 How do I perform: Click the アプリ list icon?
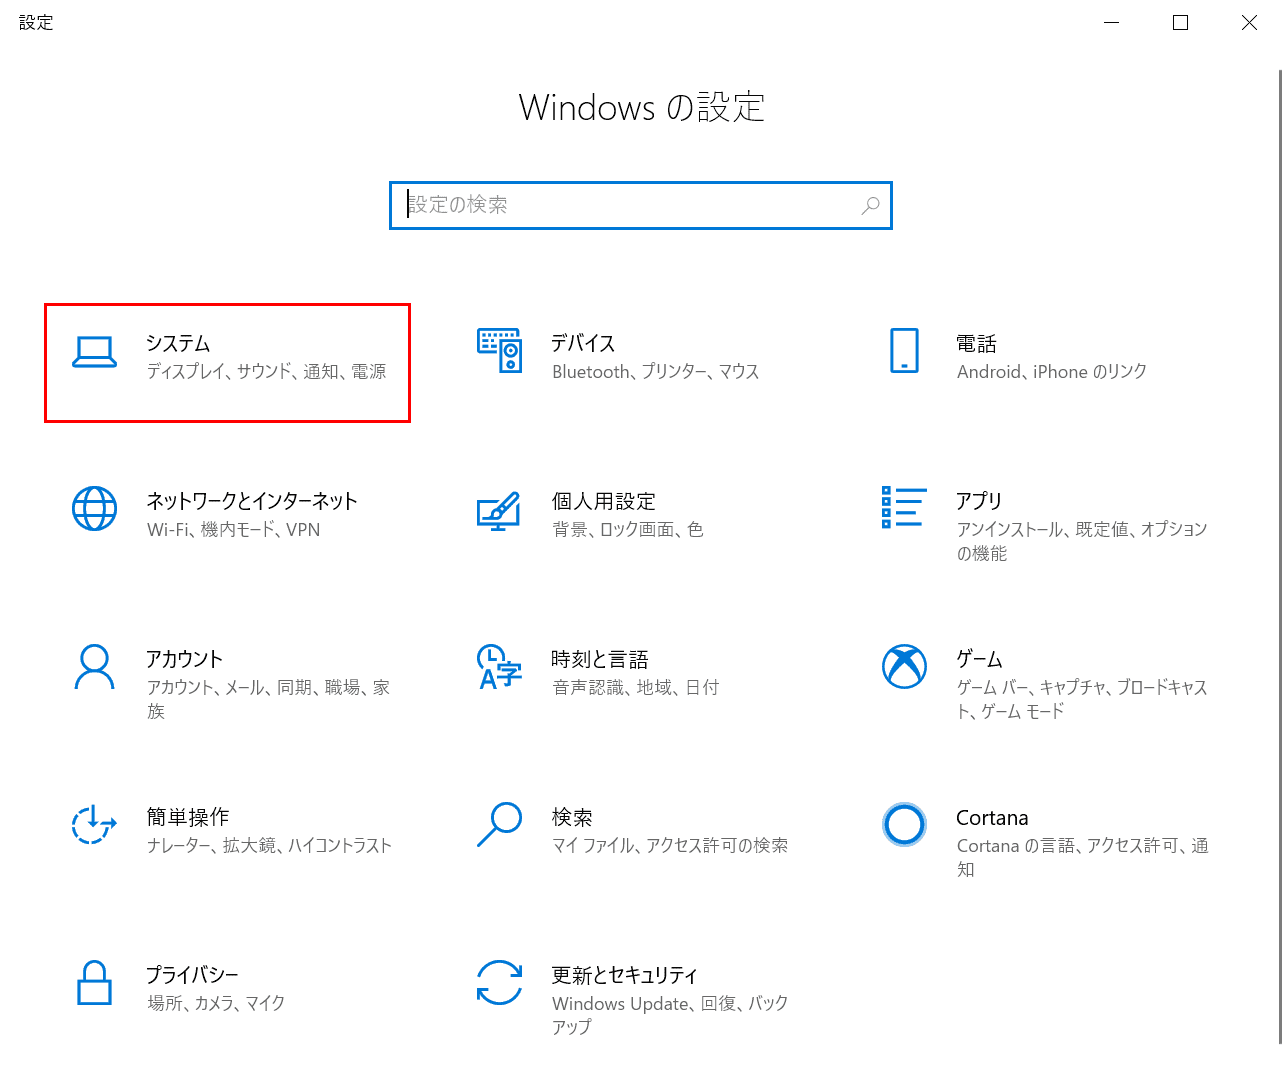[x=904, y=507]
